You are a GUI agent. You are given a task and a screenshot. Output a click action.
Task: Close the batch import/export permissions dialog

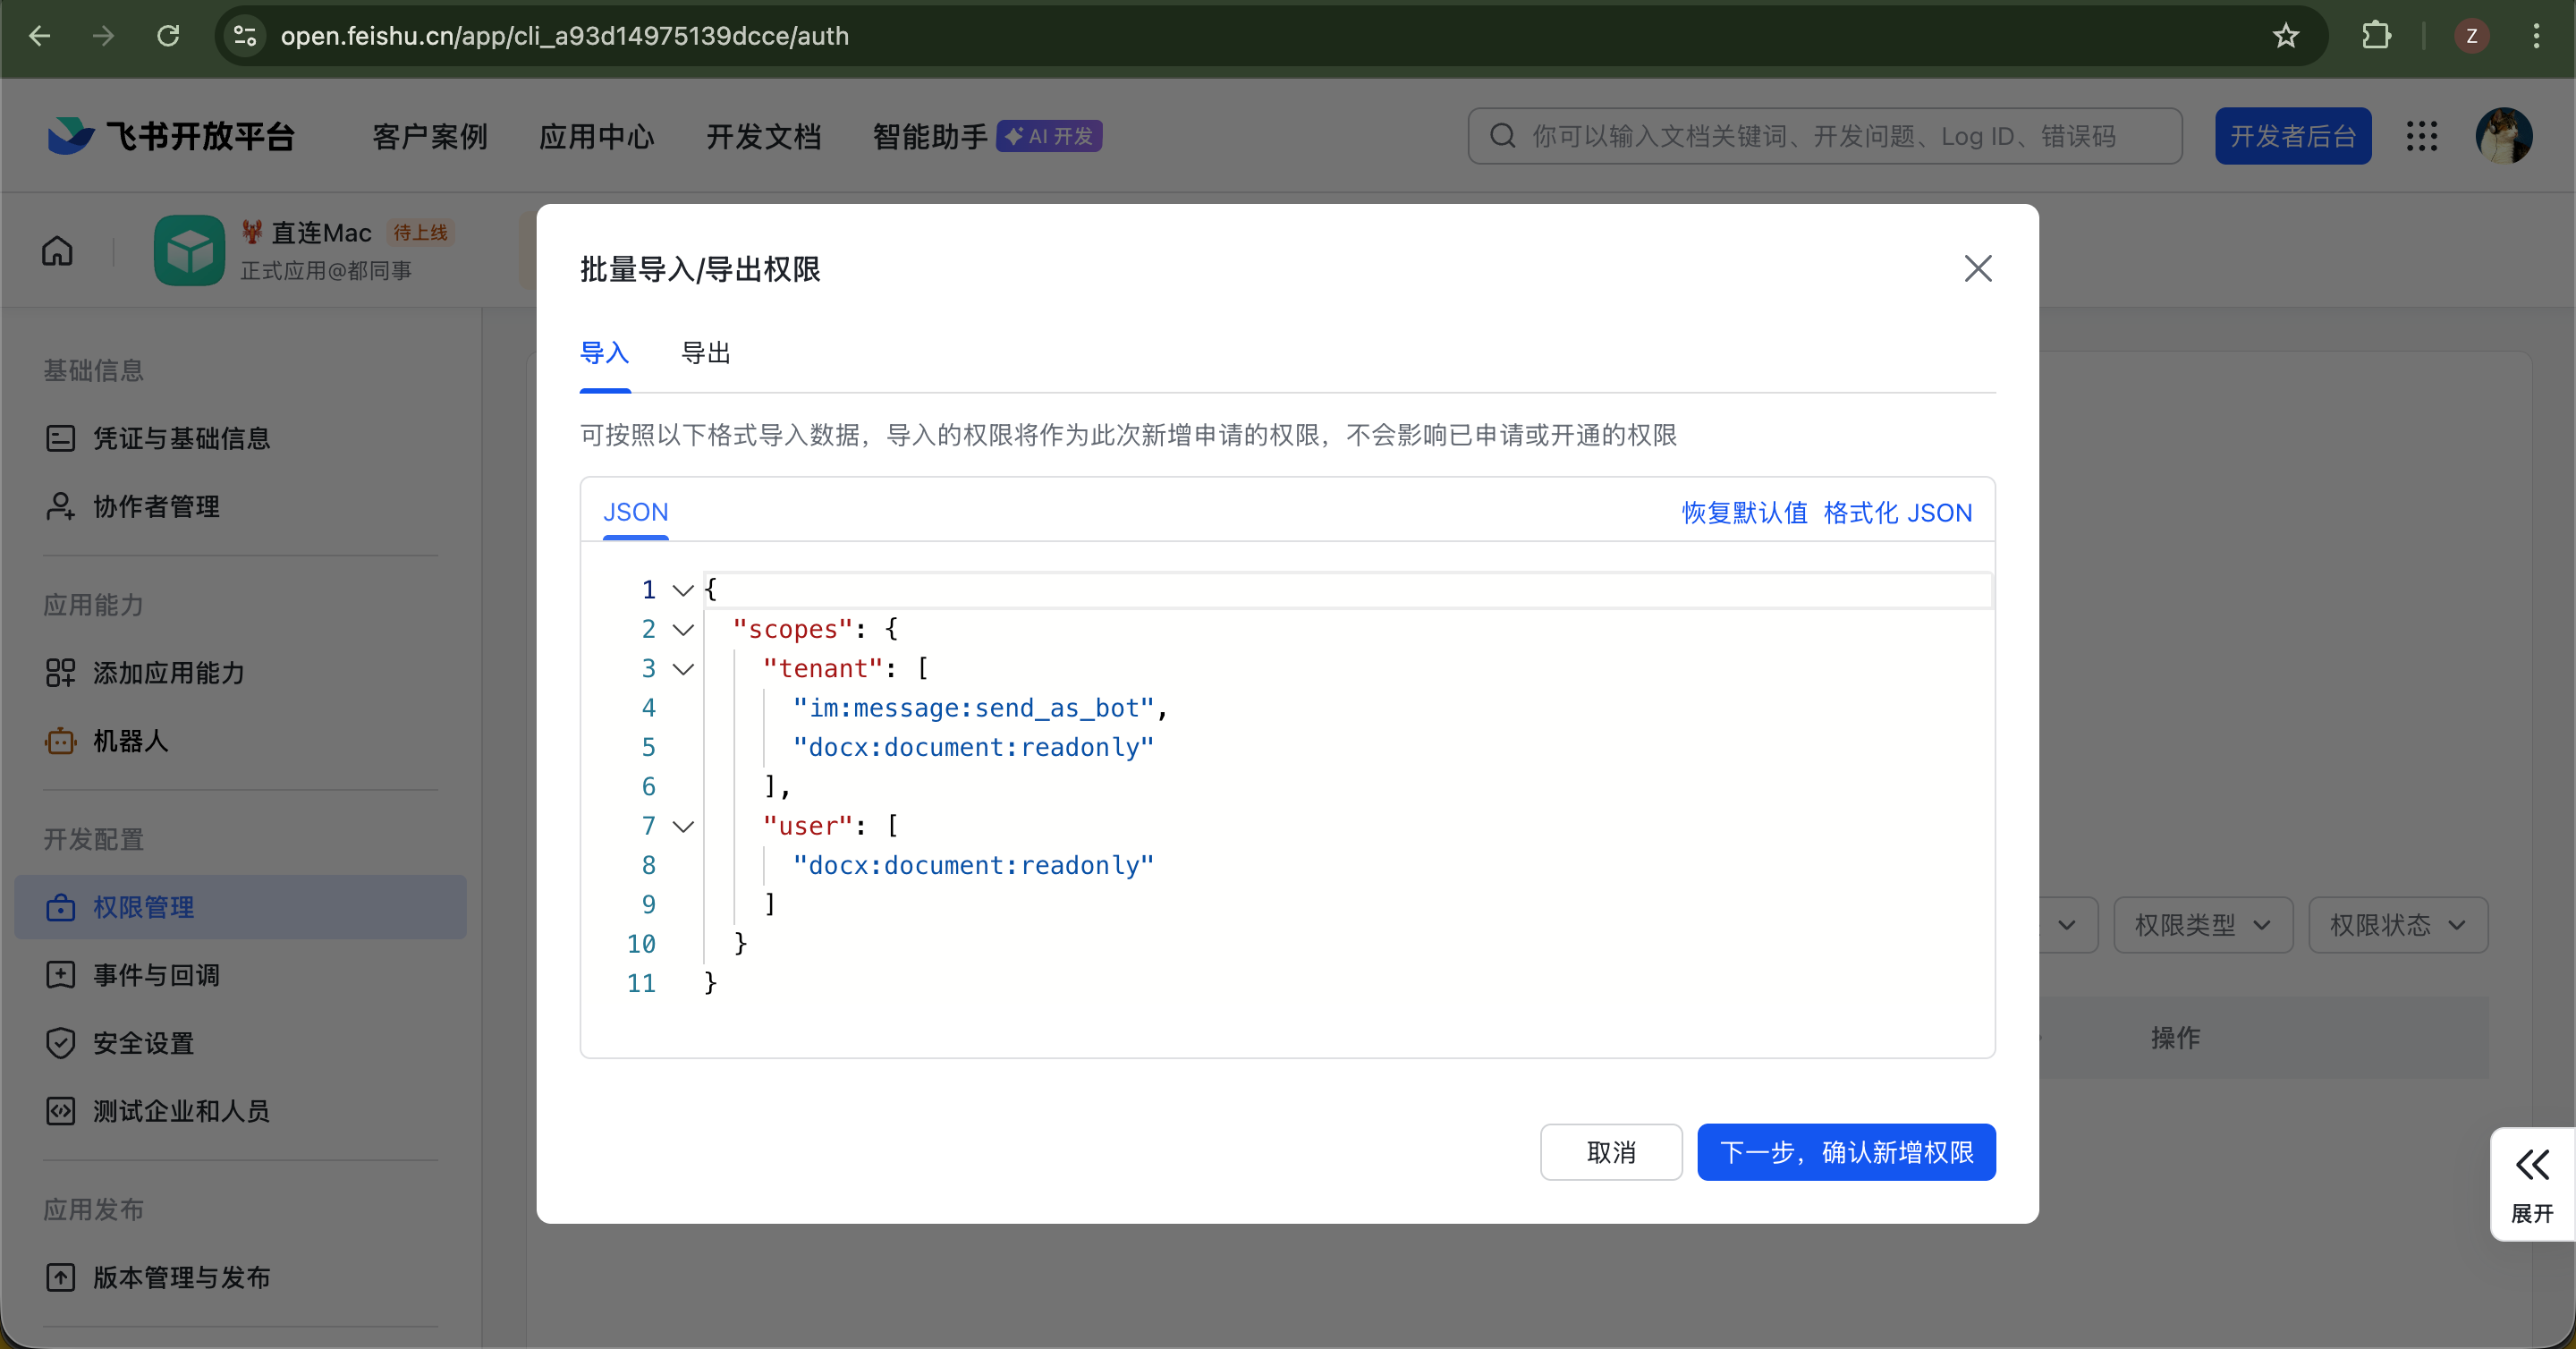pyautogui.click(x=1977, y=268)
